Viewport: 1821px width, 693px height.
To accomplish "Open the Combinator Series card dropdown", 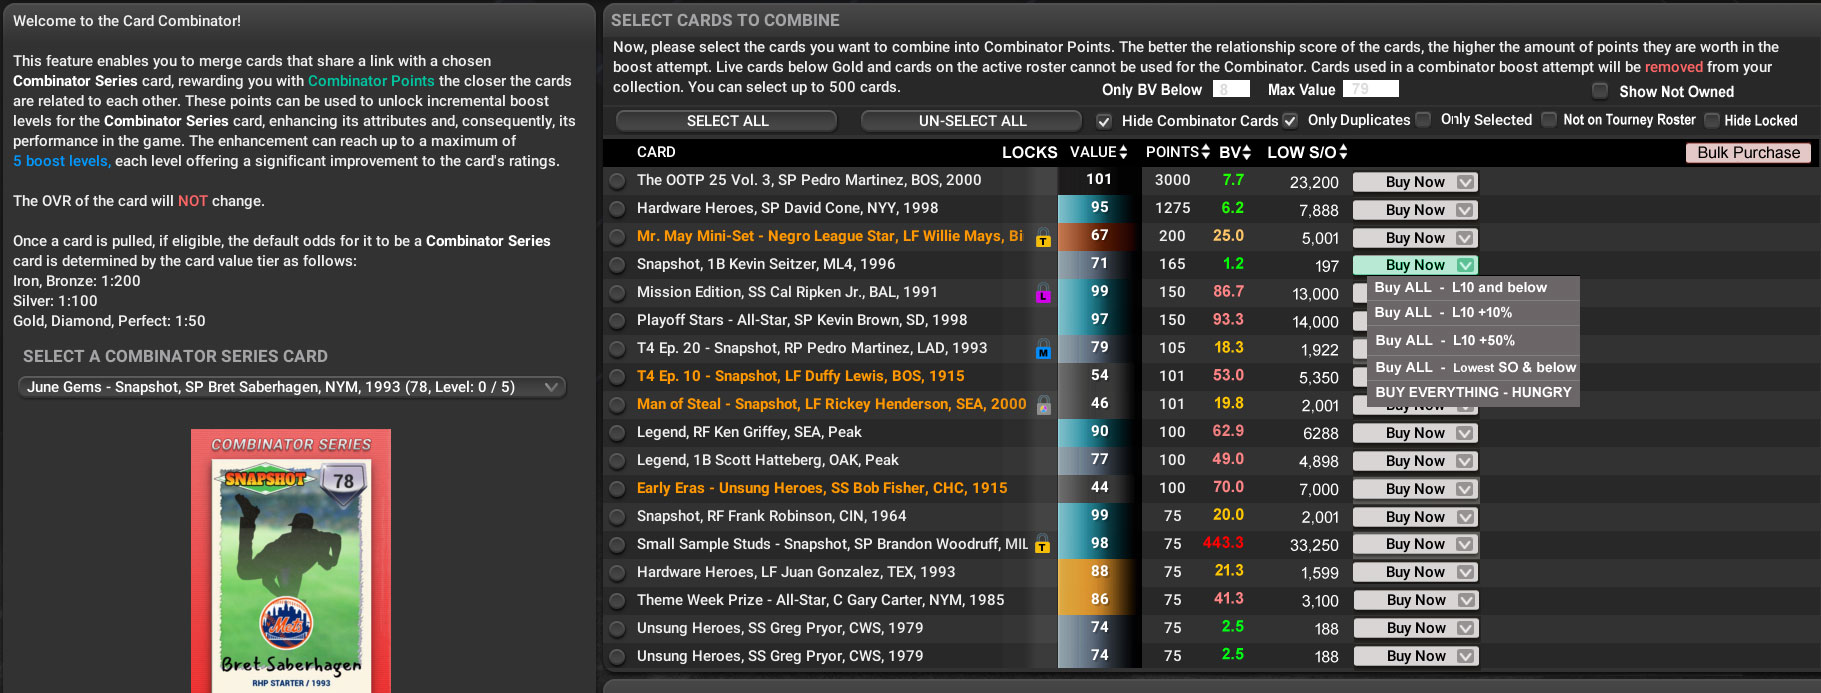I will (292, 387).
